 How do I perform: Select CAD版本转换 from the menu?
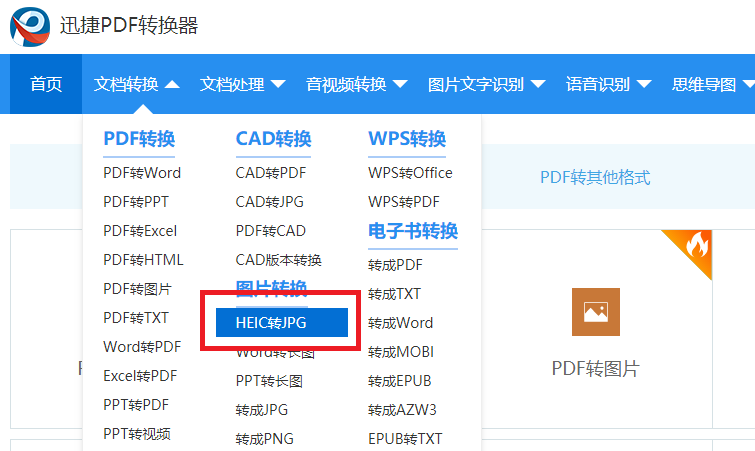pyautogui.click(x=278, y=260)
